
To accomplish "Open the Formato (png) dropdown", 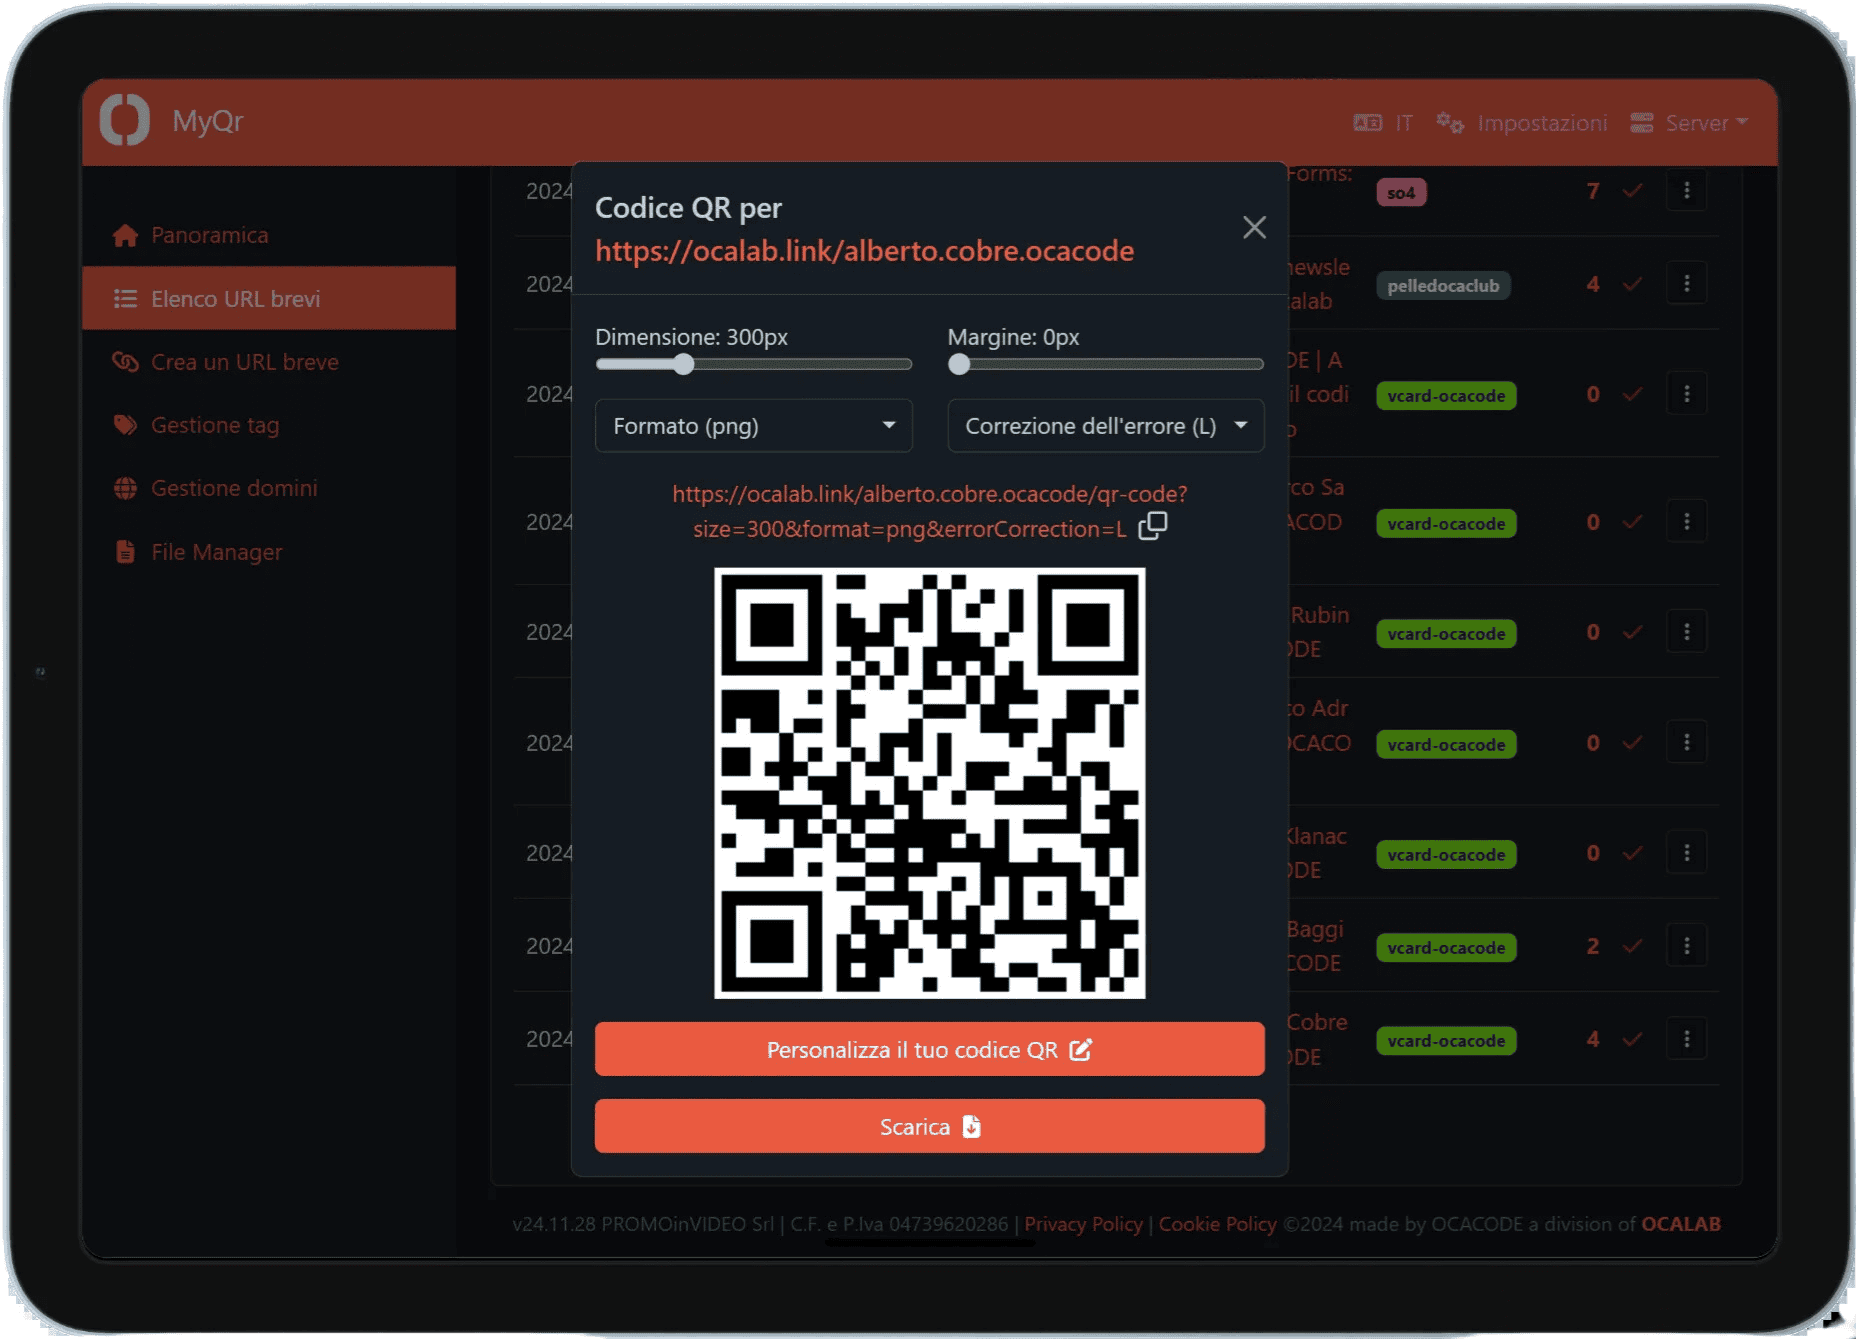I will point(753,426).
